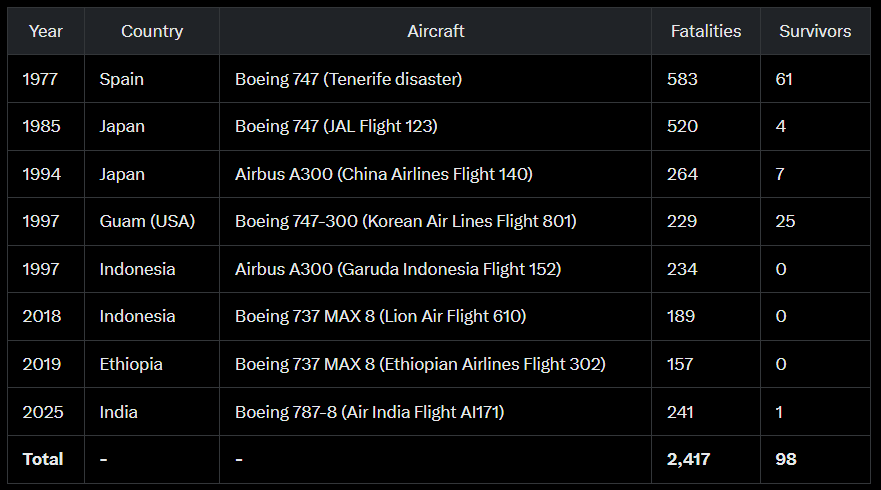This screenshot has width=881, height=490.
Task: Select Garuda Indonesia Flight 152 cell
Action: click(x=435, y=269)
